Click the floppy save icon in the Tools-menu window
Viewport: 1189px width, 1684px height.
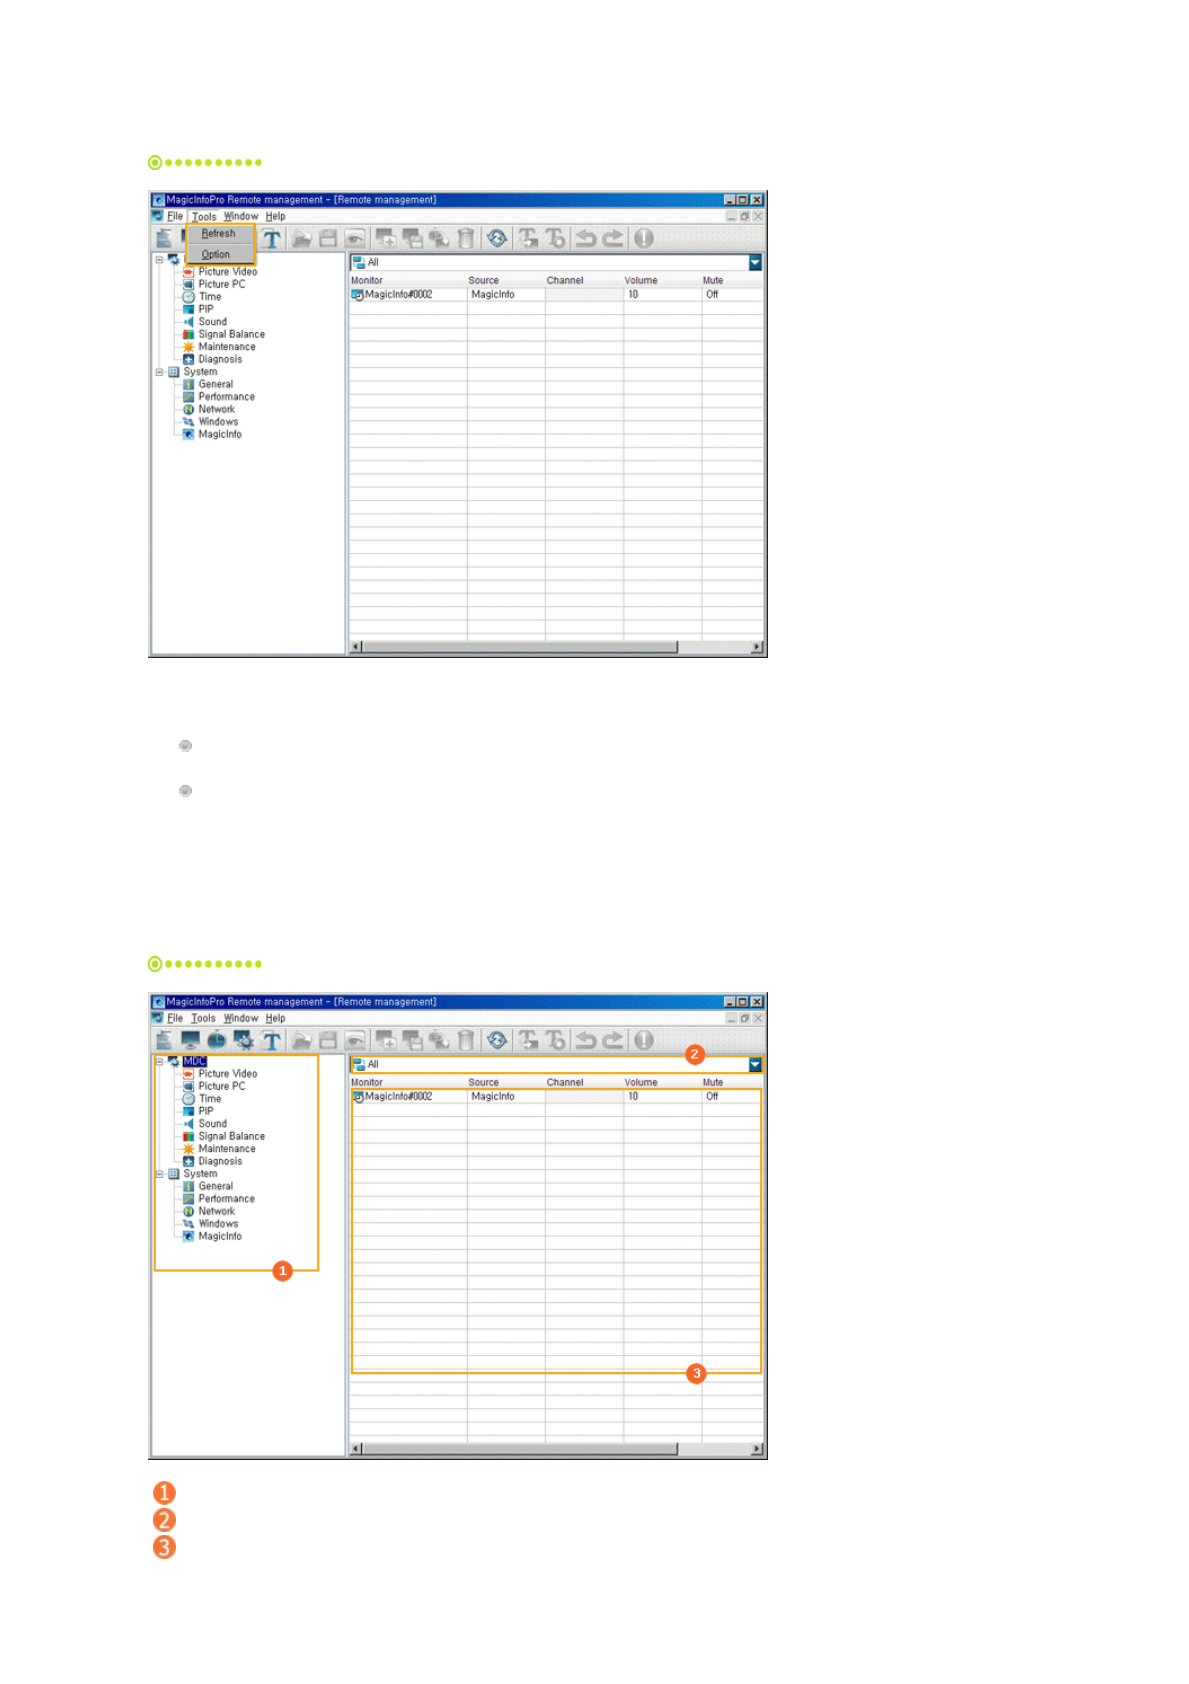[x=327, y=238]
